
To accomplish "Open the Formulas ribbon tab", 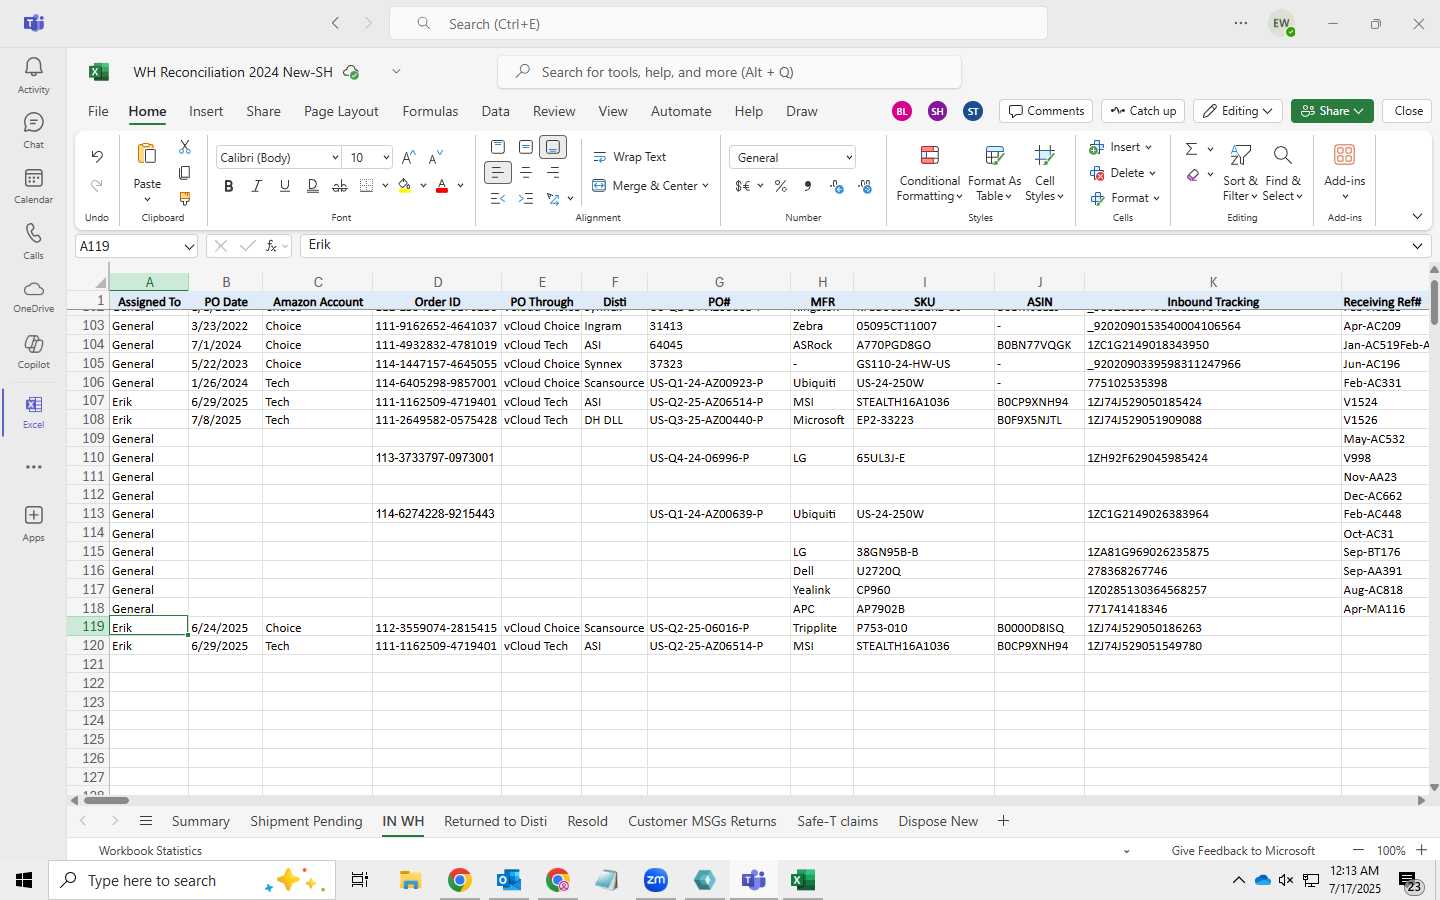I will pyautogui.click(x=430, y=111).
